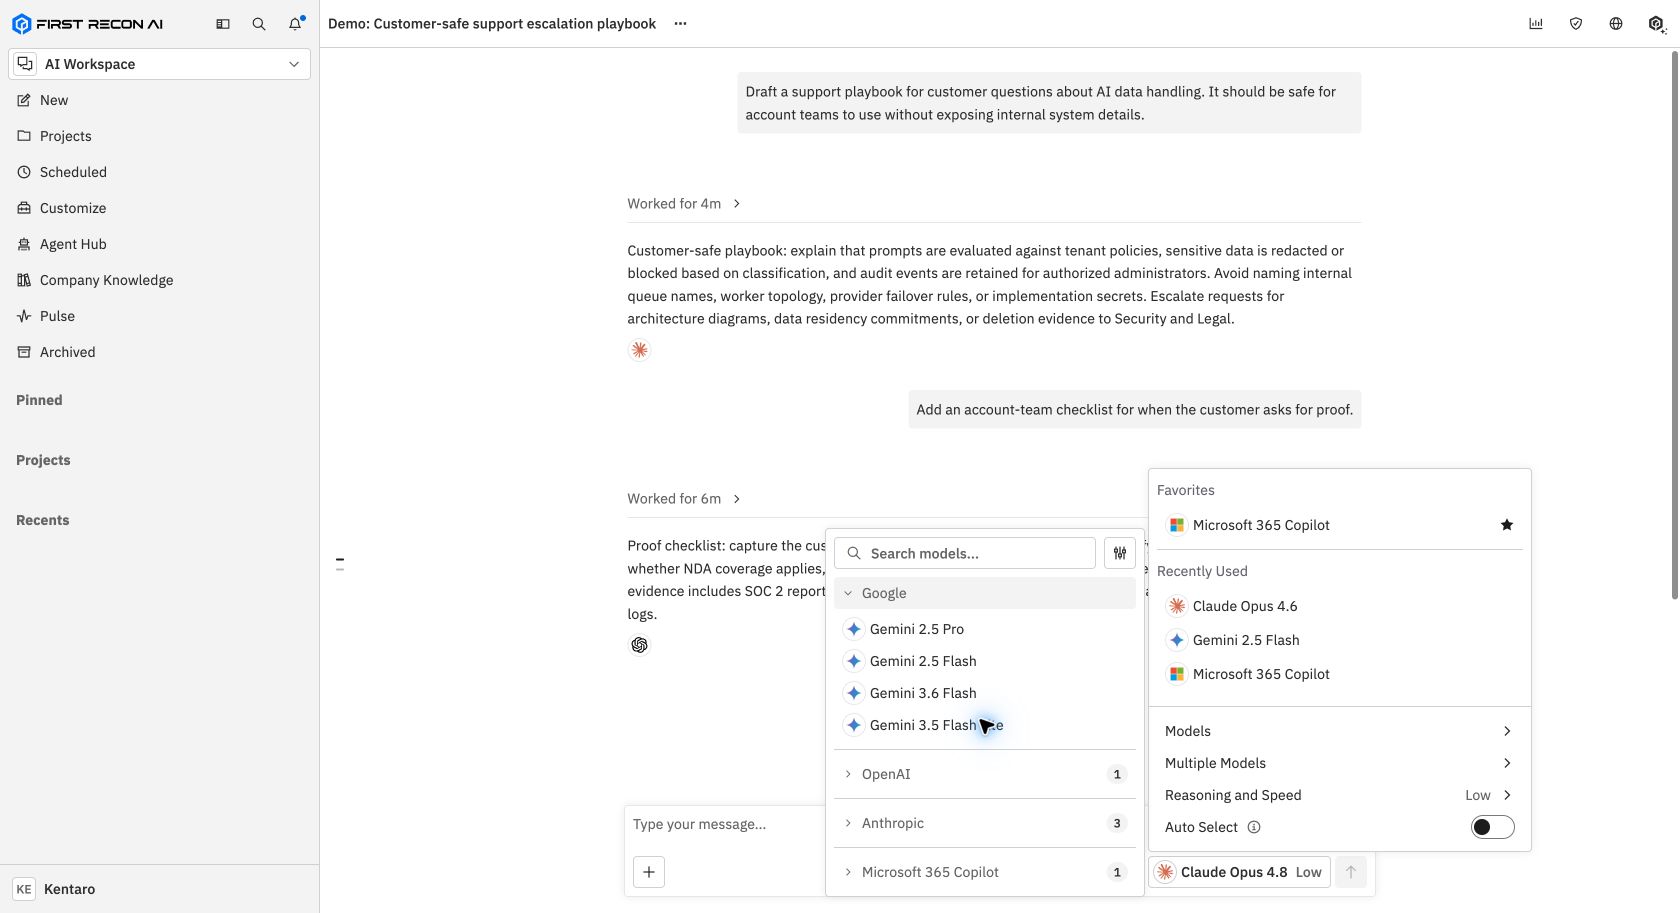1680x913 pixels.
Task: Click the send arrow button
Action: tap(1351, 872)
